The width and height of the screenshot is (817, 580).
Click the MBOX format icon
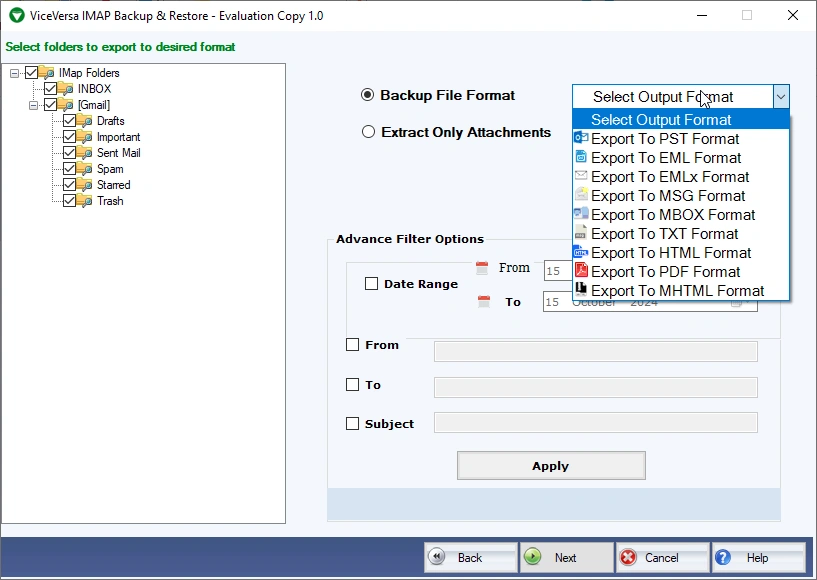580,214
